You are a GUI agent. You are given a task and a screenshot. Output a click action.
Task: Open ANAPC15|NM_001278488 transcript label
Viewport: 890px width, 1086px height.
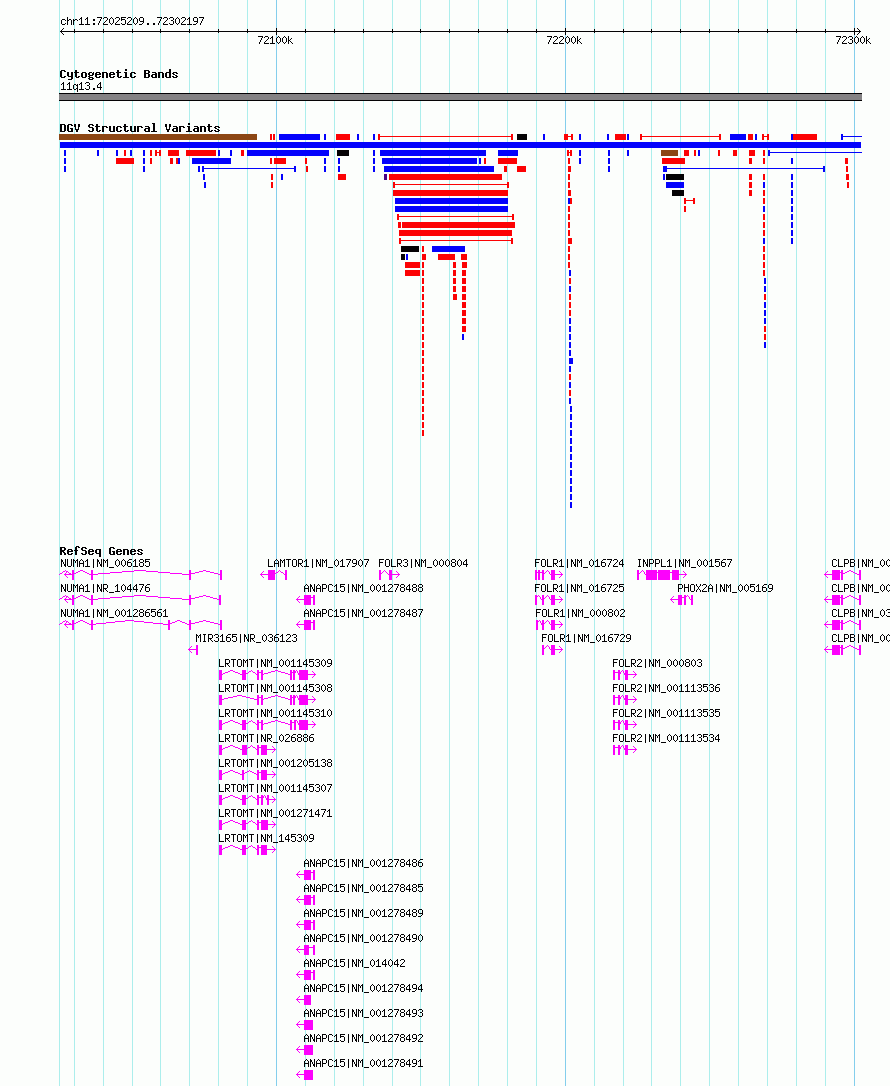(x=364, y=589)
